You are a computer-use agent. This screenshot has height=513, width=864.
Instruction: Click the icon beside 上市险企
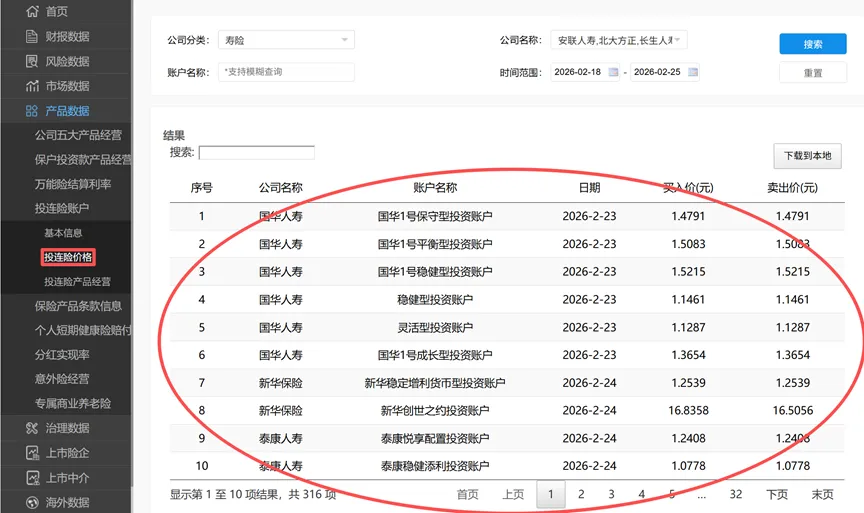click(32, 453)
